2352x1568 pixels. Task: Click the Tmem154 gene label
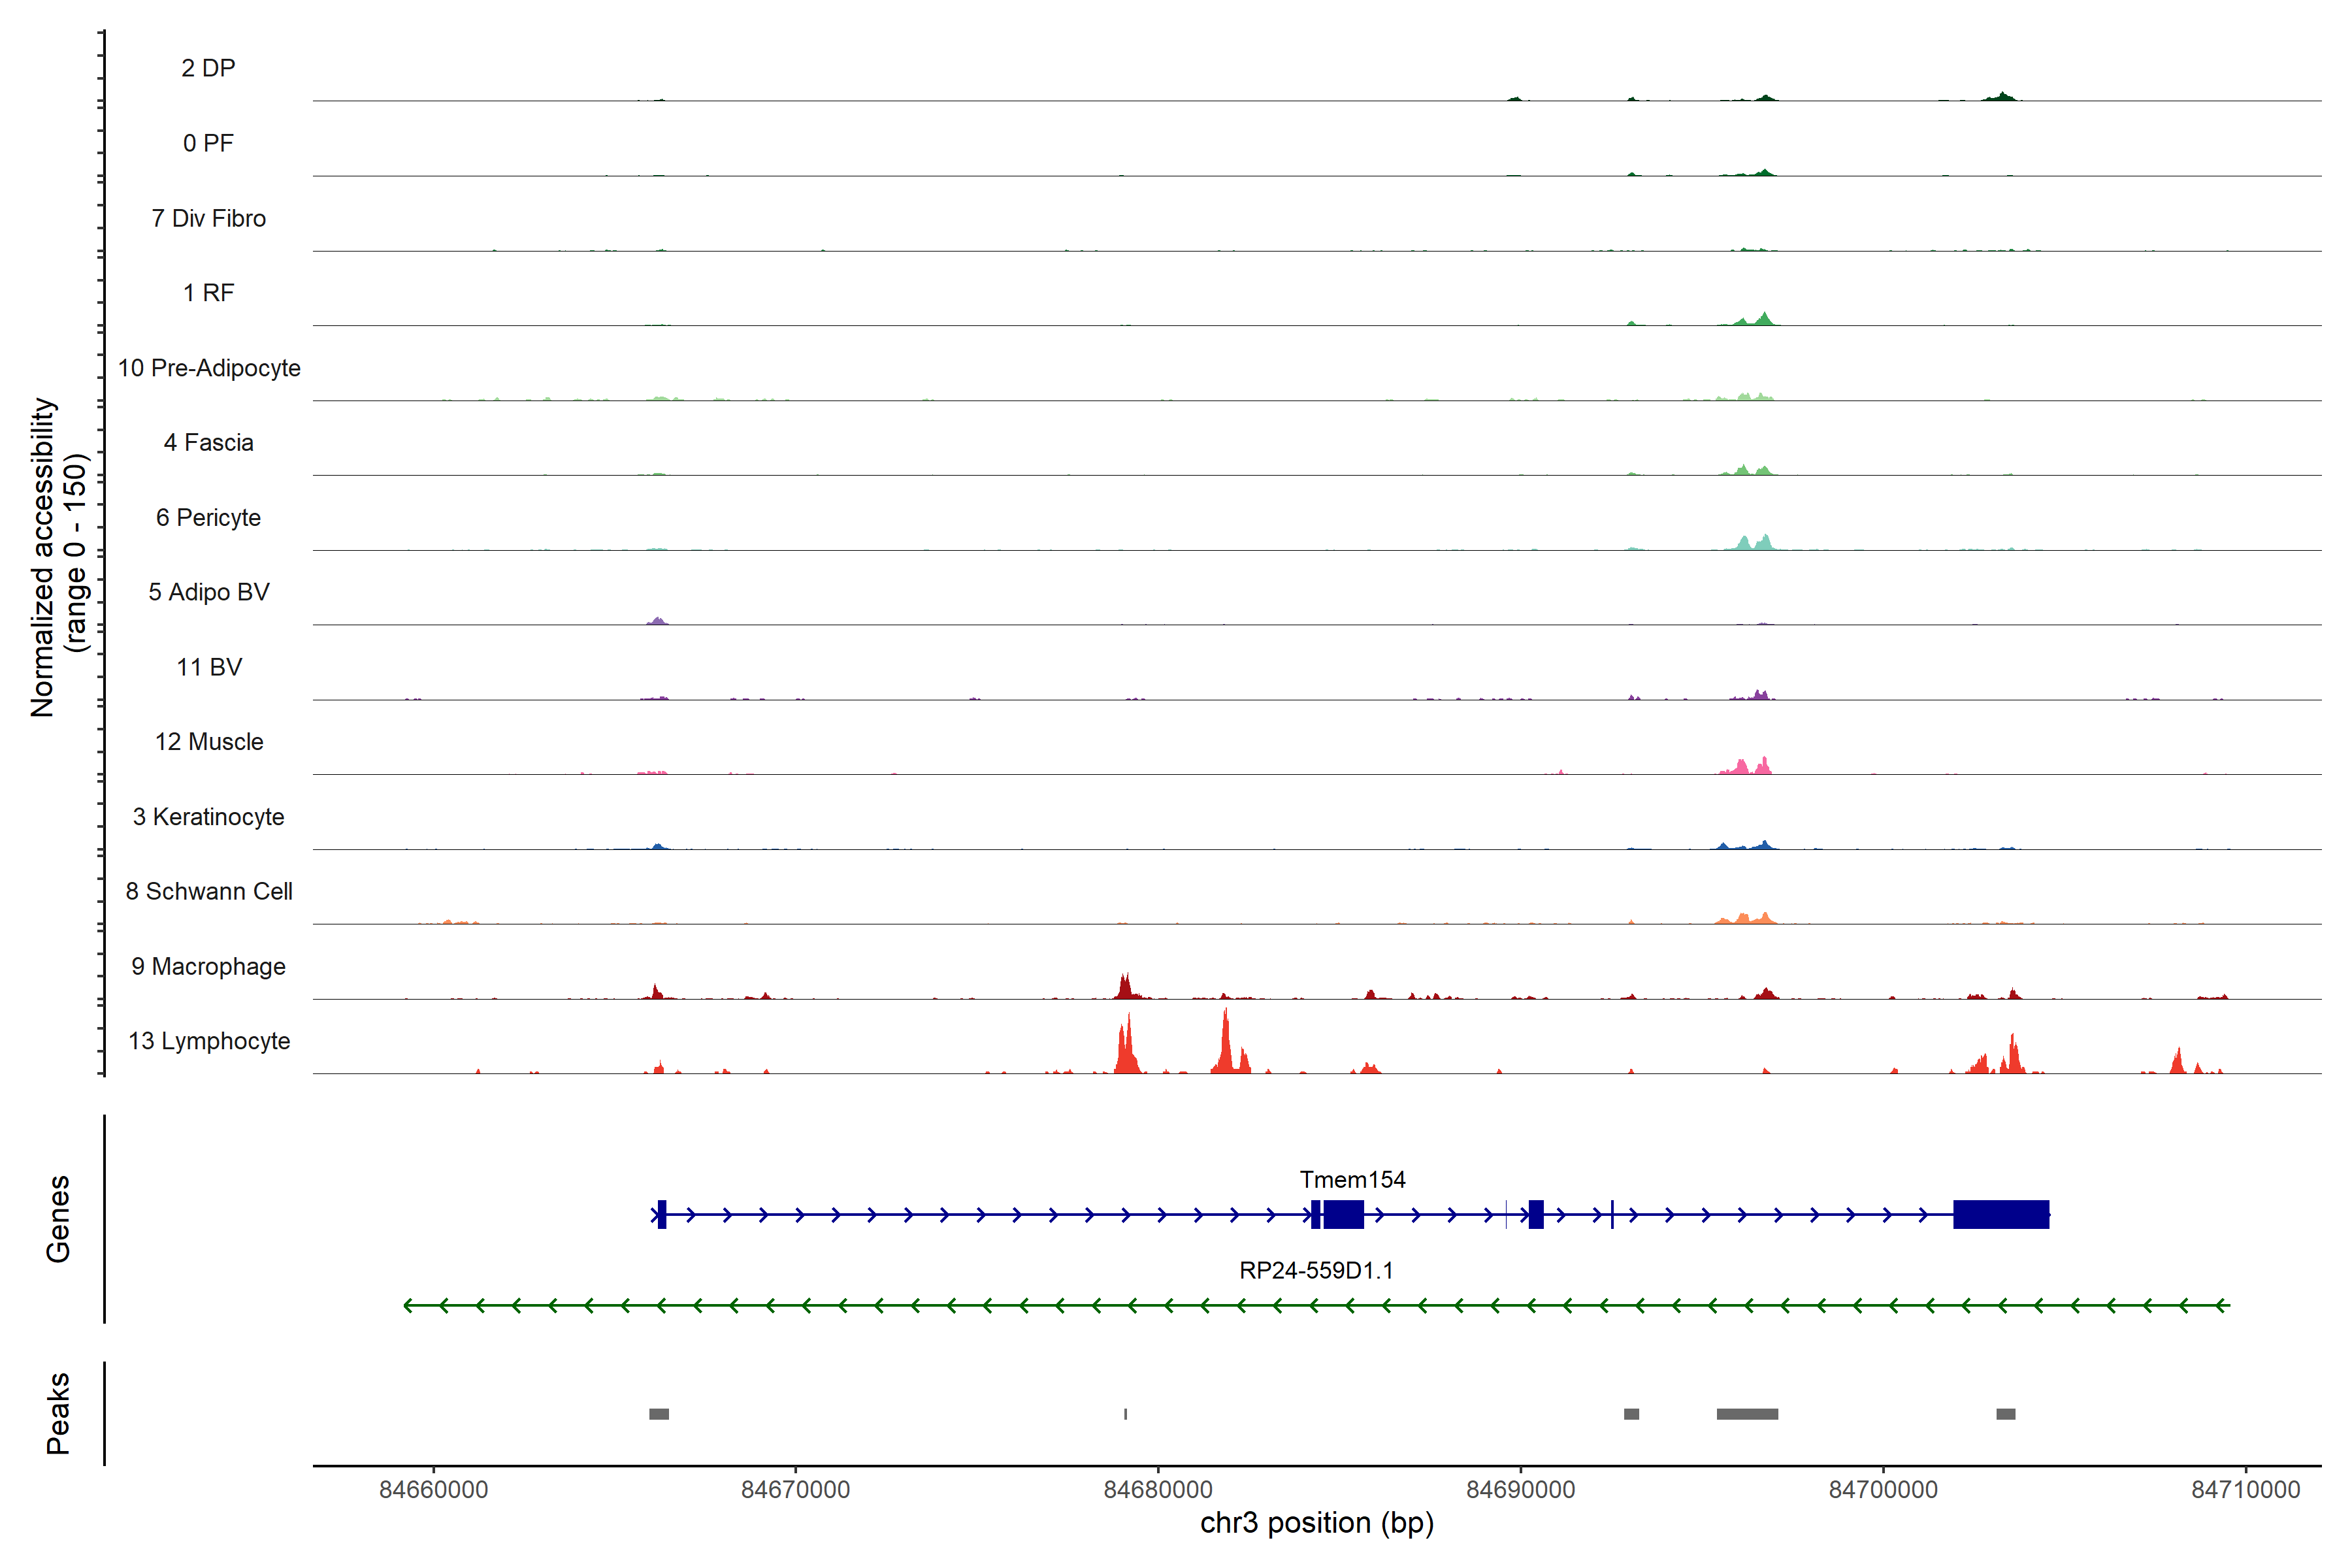coord(1352,1180)
